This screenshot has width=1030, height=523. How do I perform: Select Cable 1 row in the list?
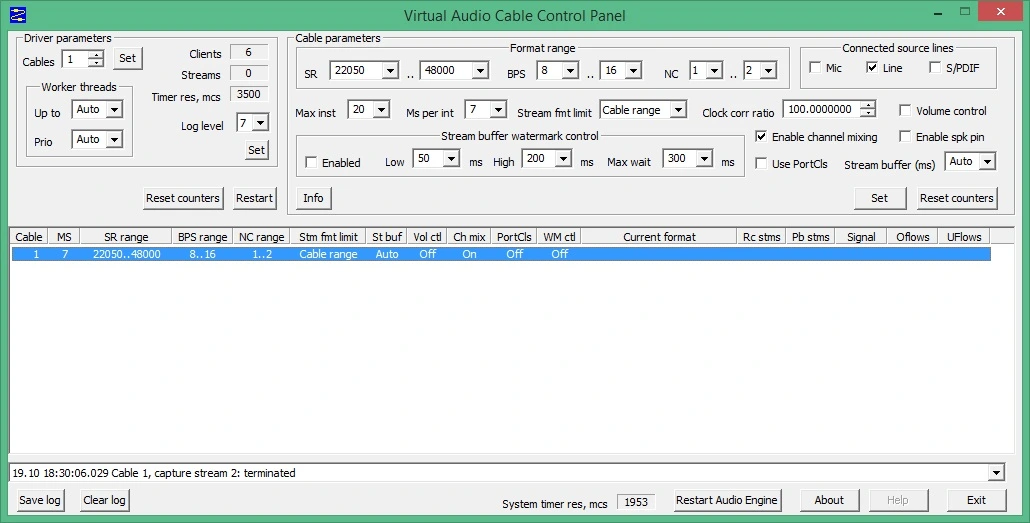click(501, 254)
